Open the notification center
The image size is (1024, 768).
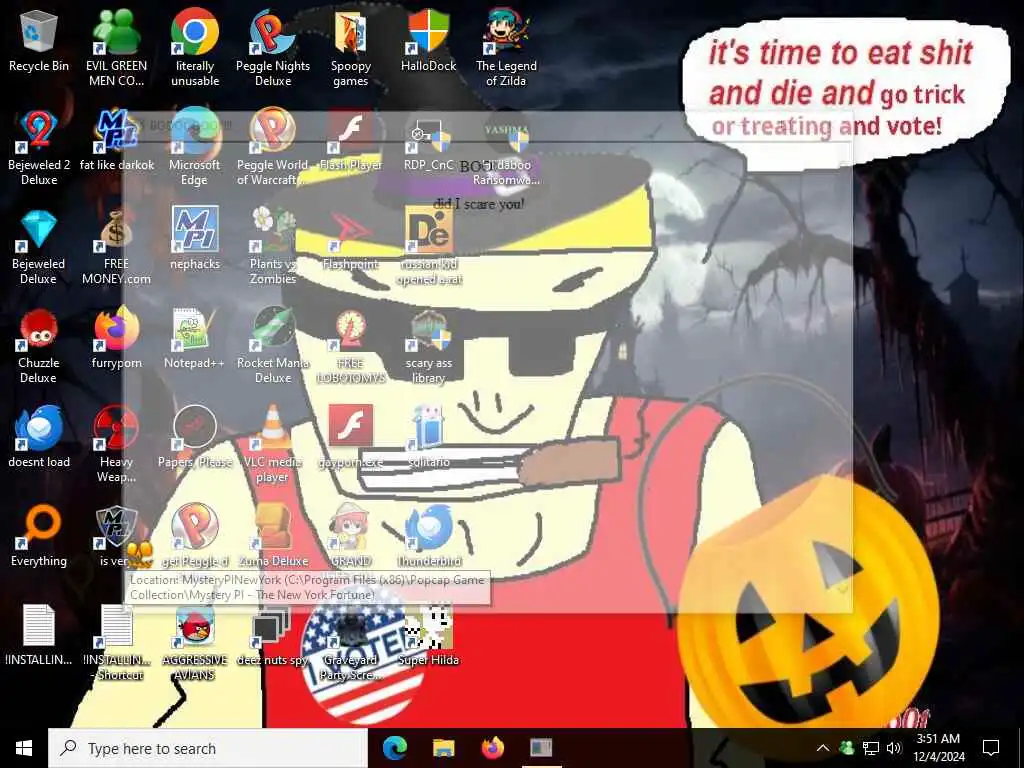click(x=991, y=748)
